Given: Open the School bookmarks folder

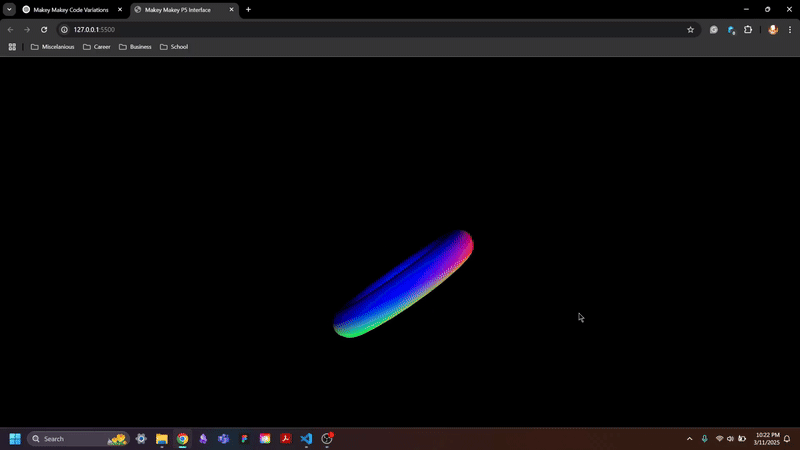Looking at the screenshot, I should coord(174,47).
